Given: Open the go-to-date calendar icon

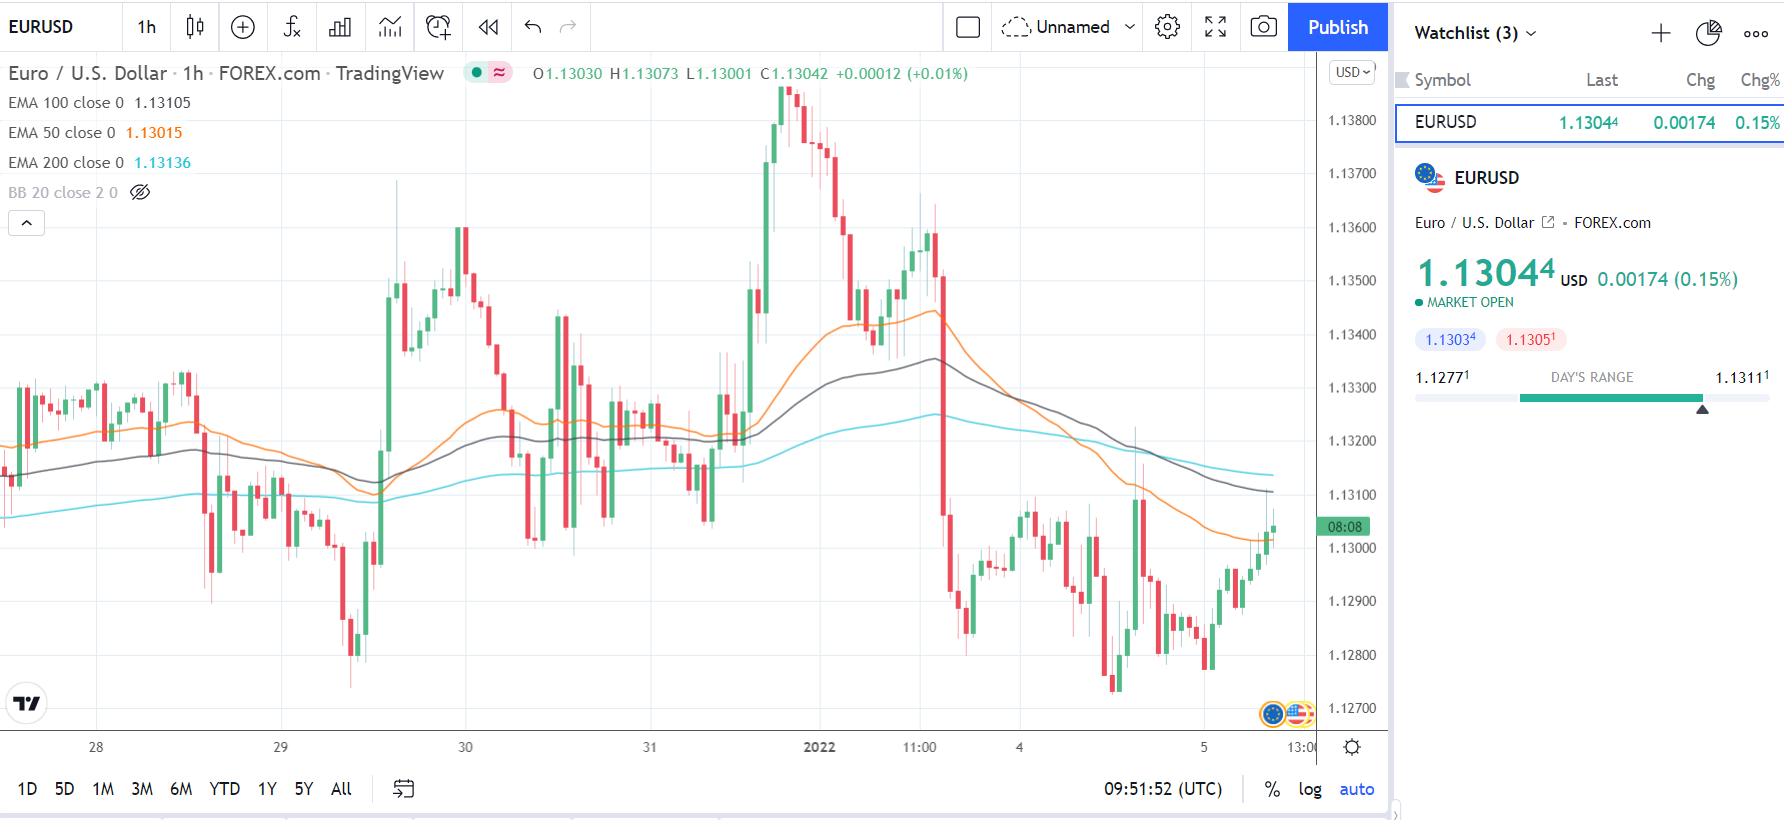Looking at the screenshot, I should tap(403, 789).
